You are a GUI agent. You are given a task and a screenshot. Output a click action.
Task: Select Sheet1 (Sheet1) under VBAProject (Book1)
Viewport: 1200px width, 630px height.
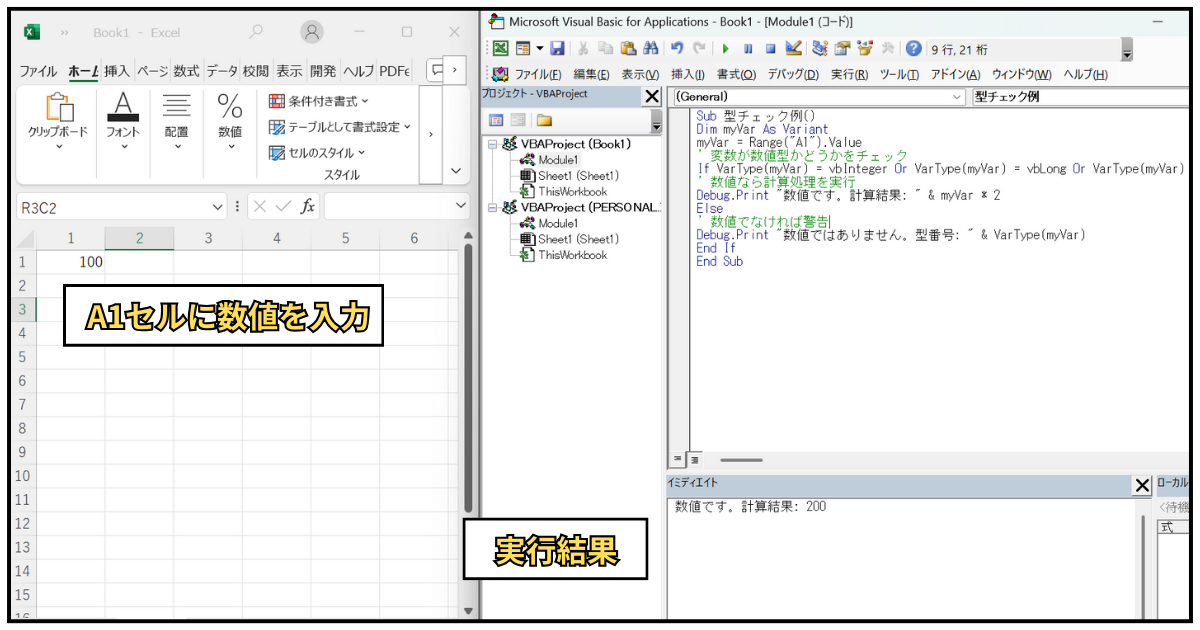578,176
